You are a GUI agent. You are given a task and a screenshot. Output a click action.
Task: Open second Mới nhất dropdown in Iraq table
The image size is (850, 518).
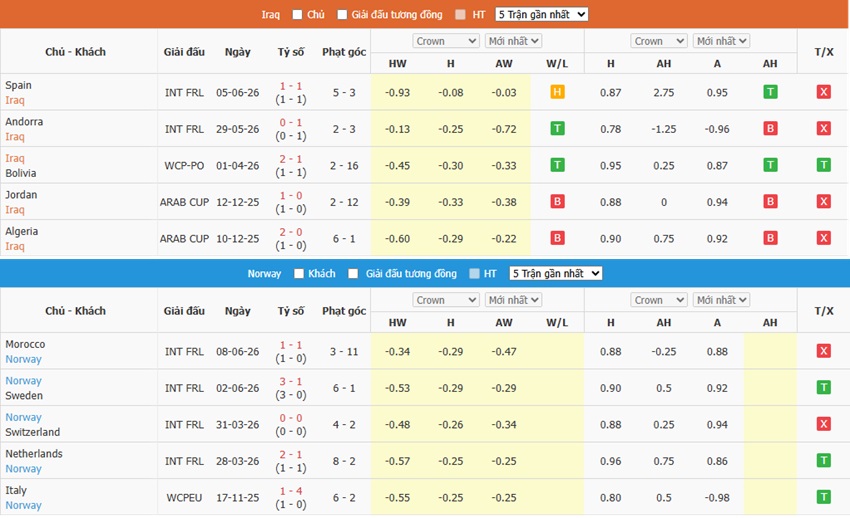point(722,41)
